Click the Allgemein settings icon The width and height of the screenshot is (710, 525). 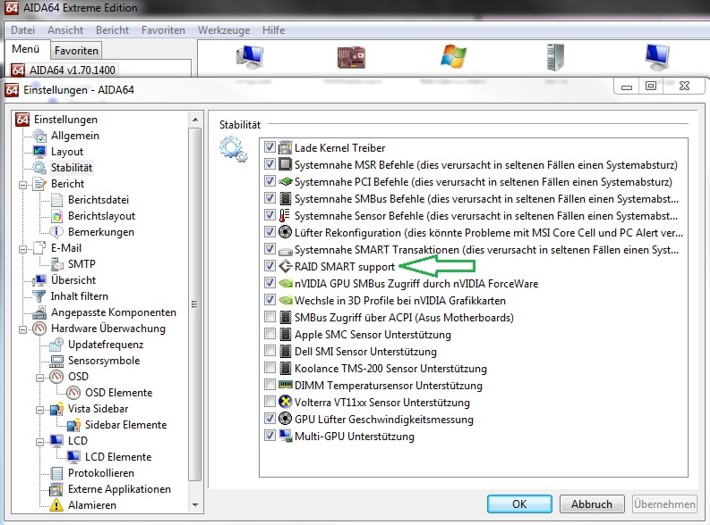click(x=40, y=135)
